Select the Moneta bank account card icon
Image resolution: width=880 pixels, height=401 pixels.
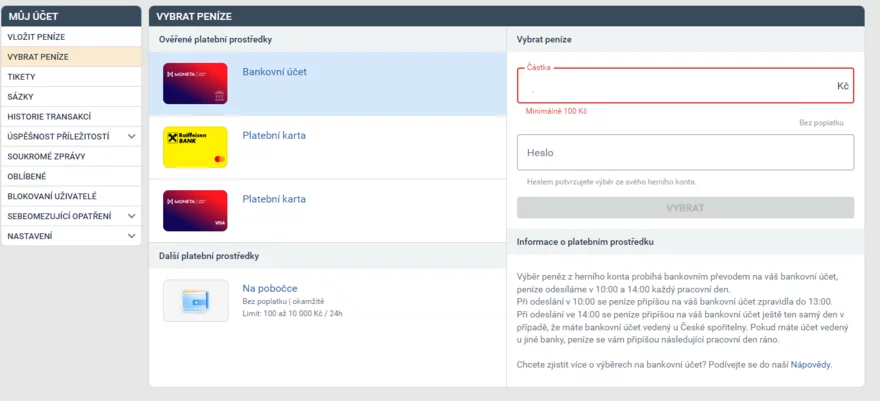(x=195, y=84)
